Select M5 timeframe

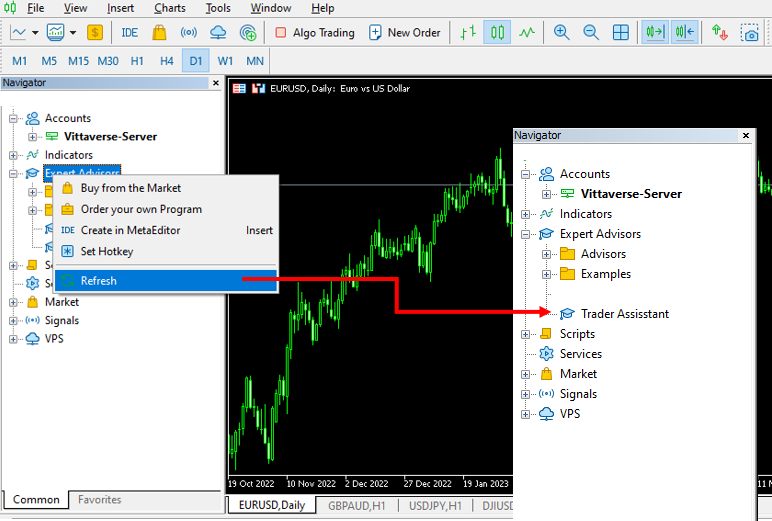click(x=49, y=61)
